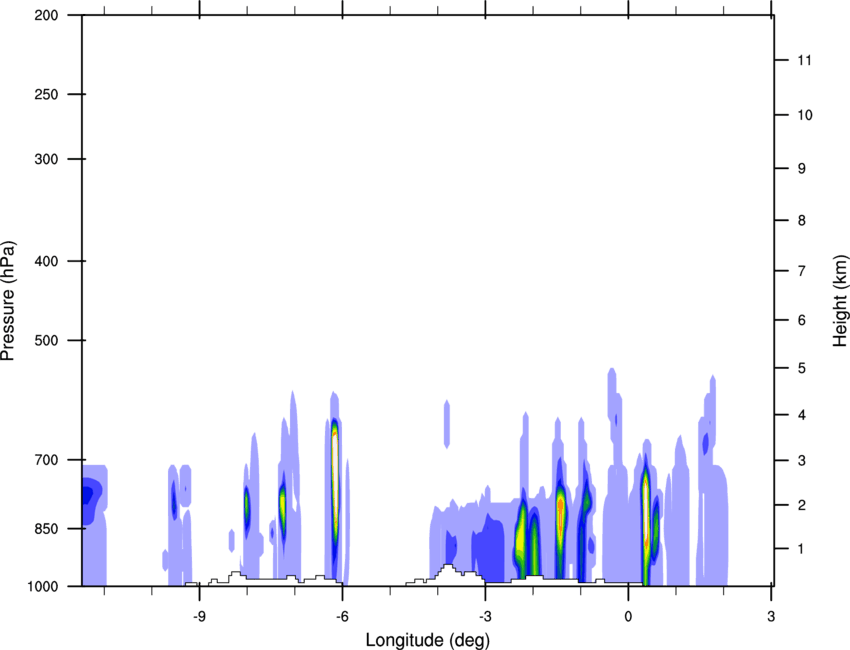The width and height of the screenshot is (850, 650).
Task: Click the -6 longitude tick label
Action: click(x=342, y=616)
